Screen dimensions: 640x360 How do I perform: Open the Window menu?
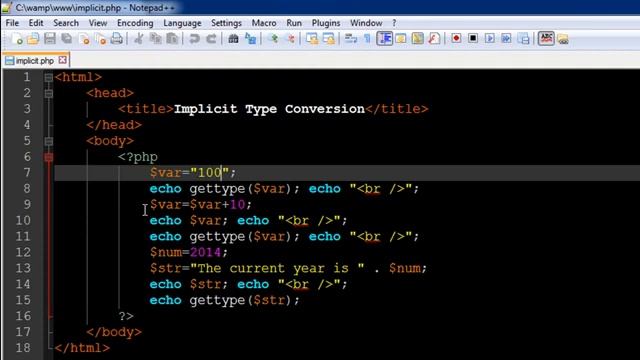click(366, 23)
